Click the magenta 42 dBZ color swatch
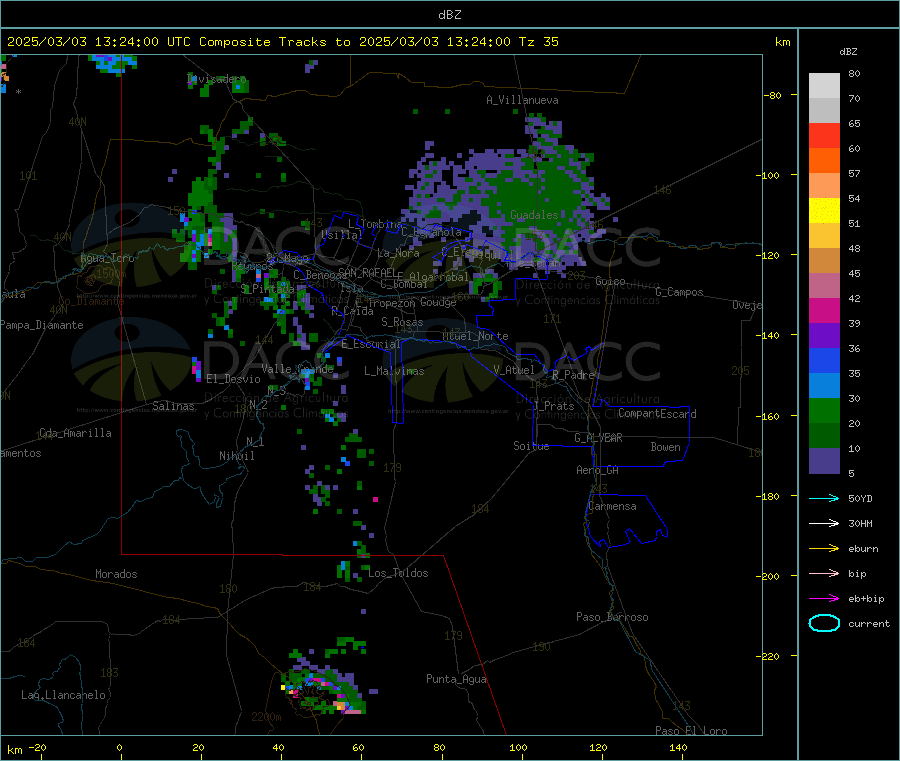 [x=824, y=310]
